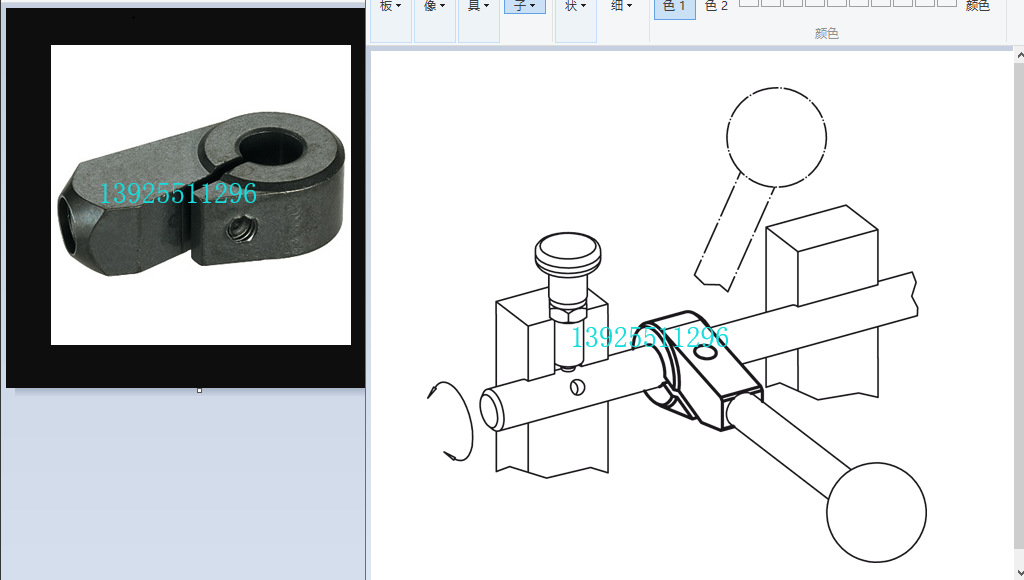Expand the shapes (状) dropdown
Viewport: 1024px width, 580px height.
pyautogui.click(x=575, y=6)
